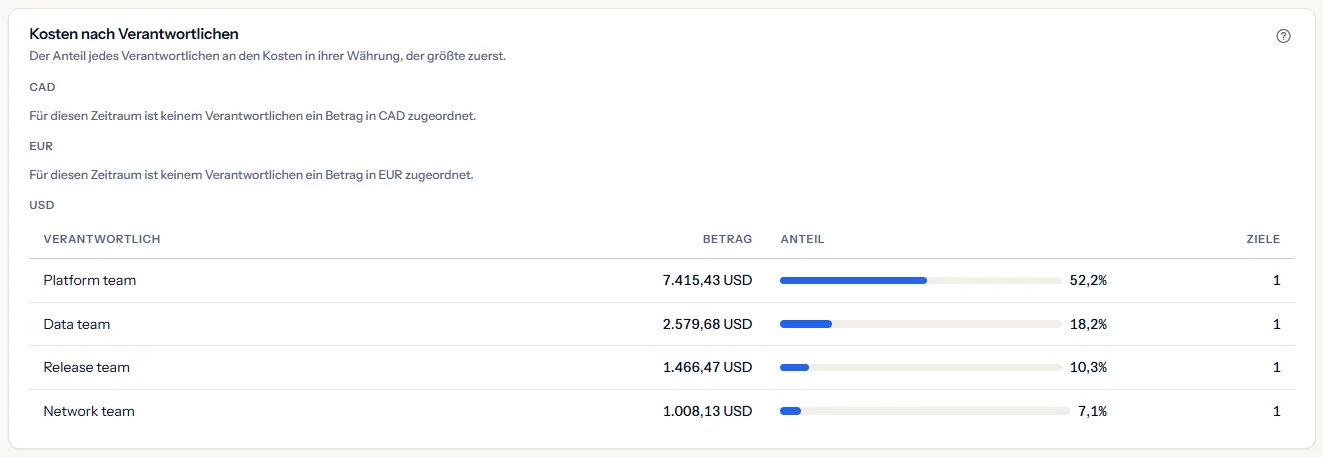Click the Verantwortlich column header

[x=102, y=239]
